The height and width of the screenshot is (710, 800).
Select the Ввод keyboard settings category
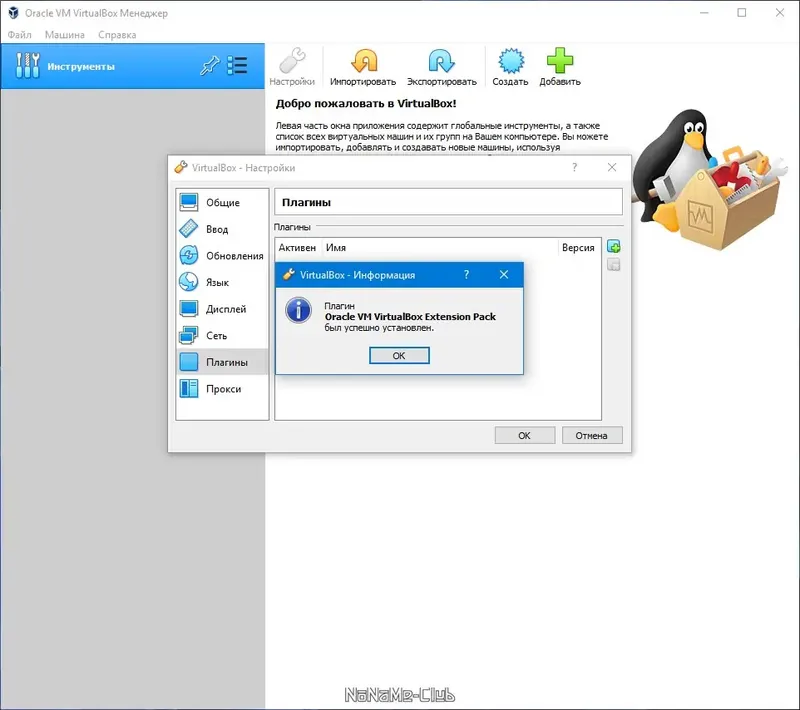(222, 229)
